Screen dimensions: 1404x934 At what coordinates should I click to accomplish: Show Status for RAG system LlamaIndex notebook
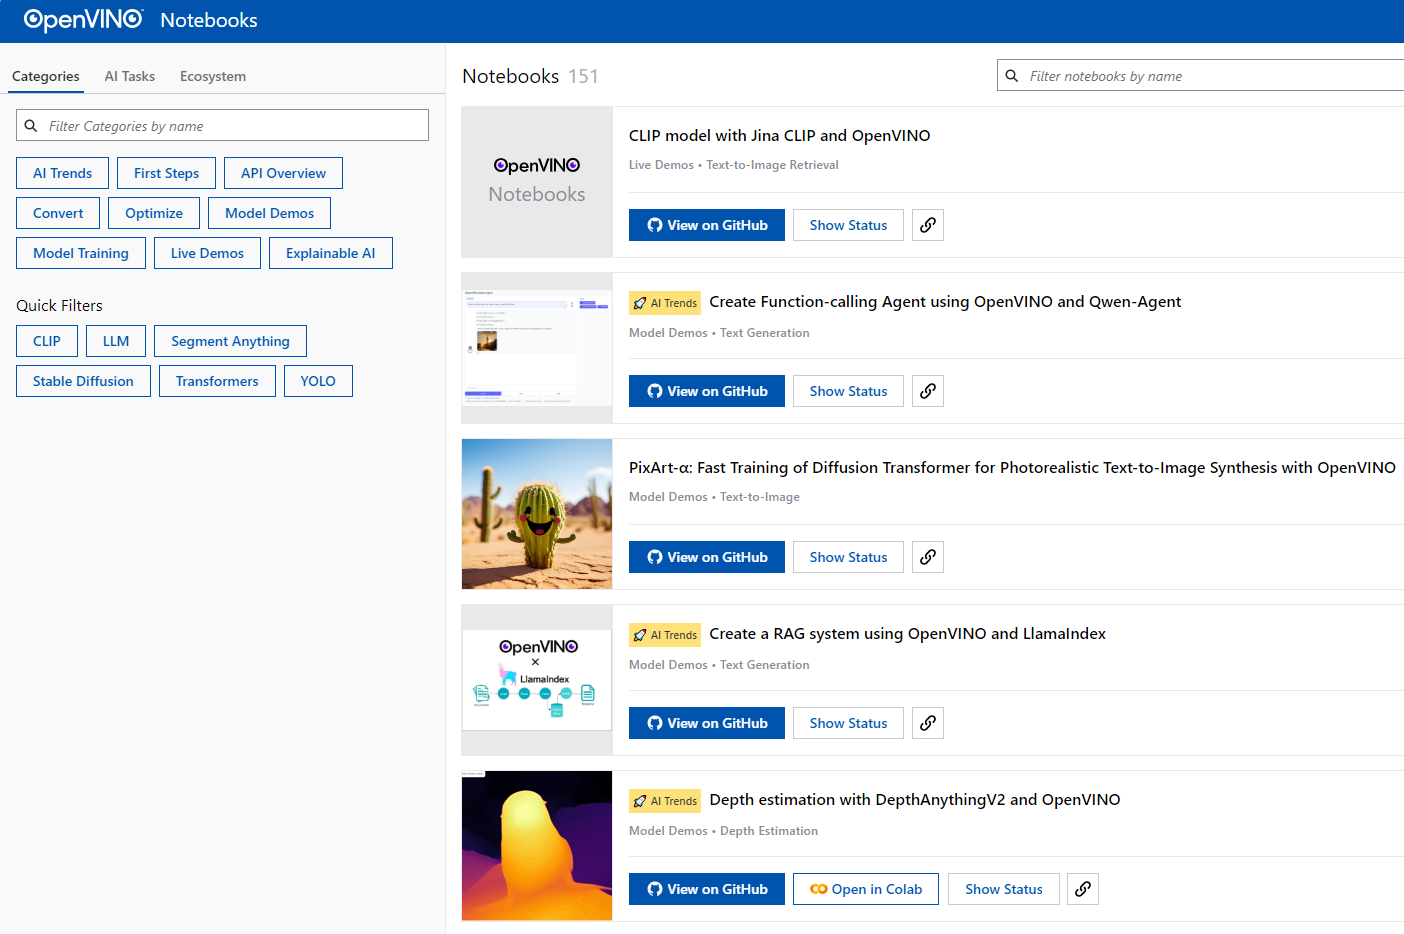[848, 723]
